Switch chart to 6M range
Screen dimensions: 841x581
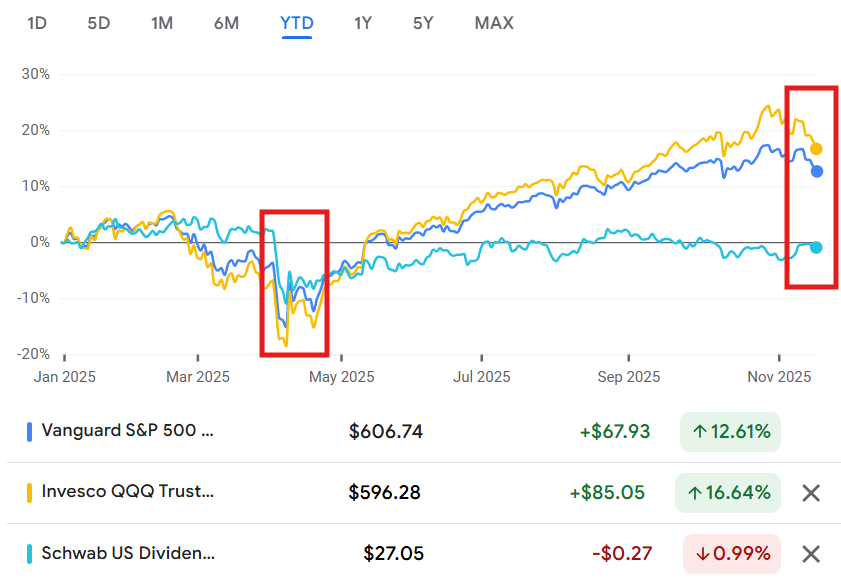226,22
